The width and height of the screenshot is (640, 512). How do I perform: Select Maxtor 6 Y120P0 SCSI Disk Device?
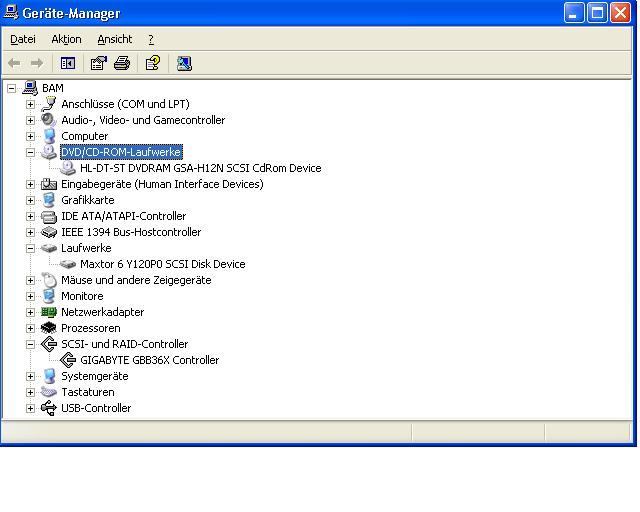162,264
